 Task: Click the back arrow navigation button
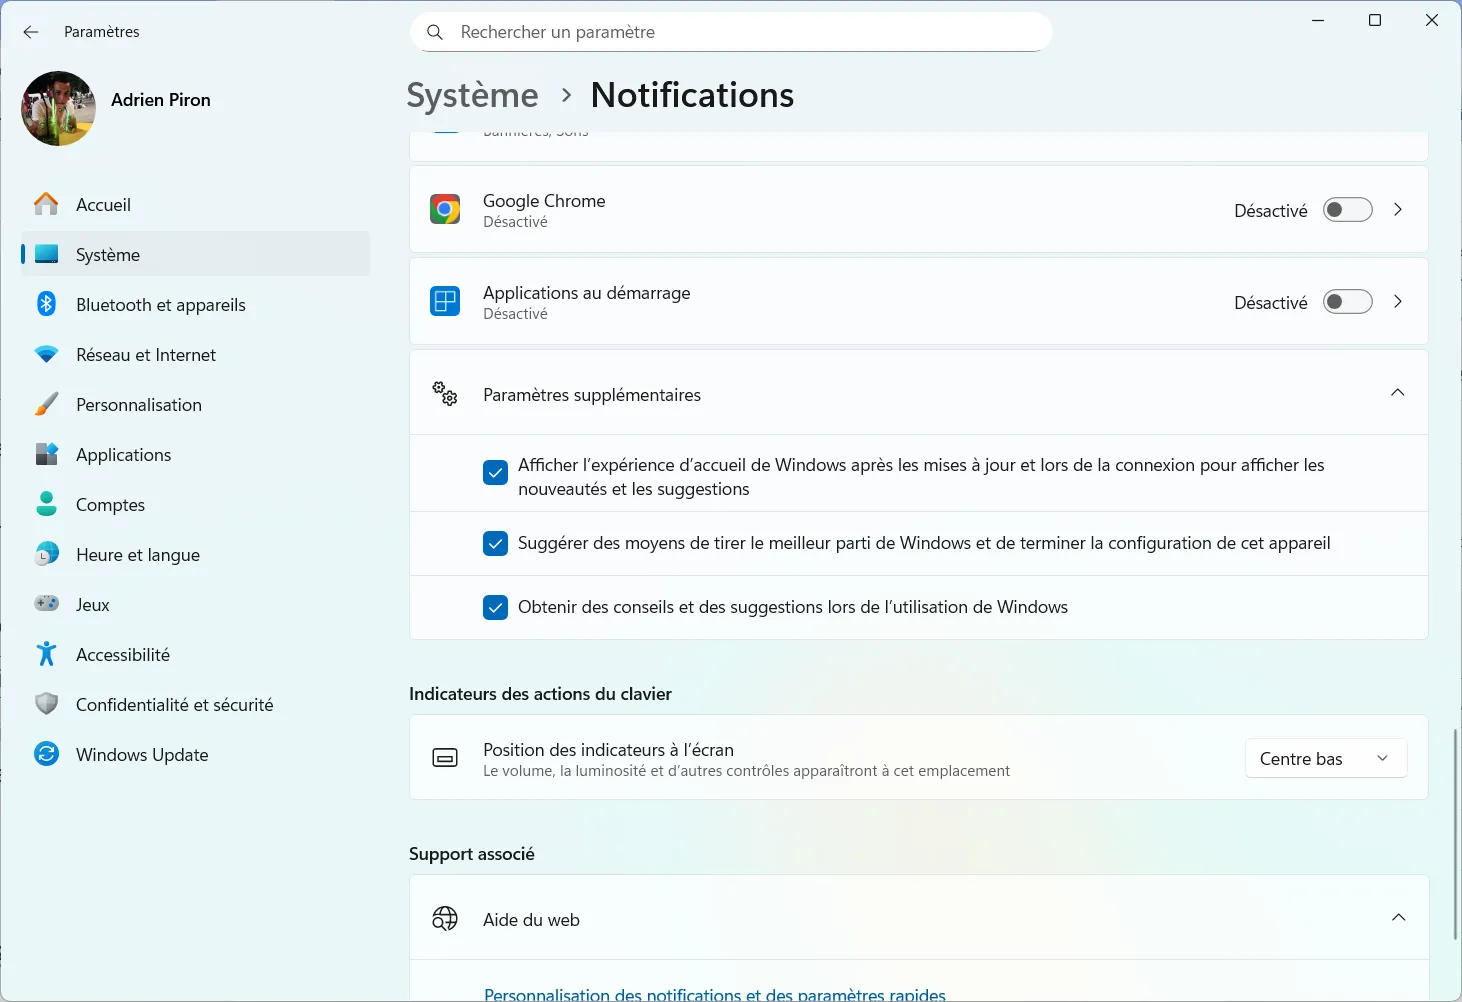(30, 31)
